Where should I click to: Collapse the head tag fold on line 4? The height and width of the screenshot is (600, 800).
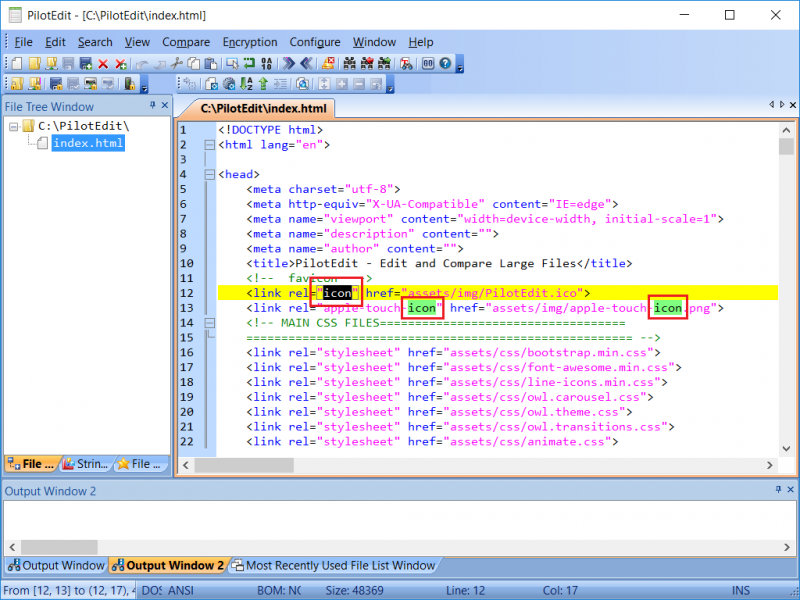point(209,174)
